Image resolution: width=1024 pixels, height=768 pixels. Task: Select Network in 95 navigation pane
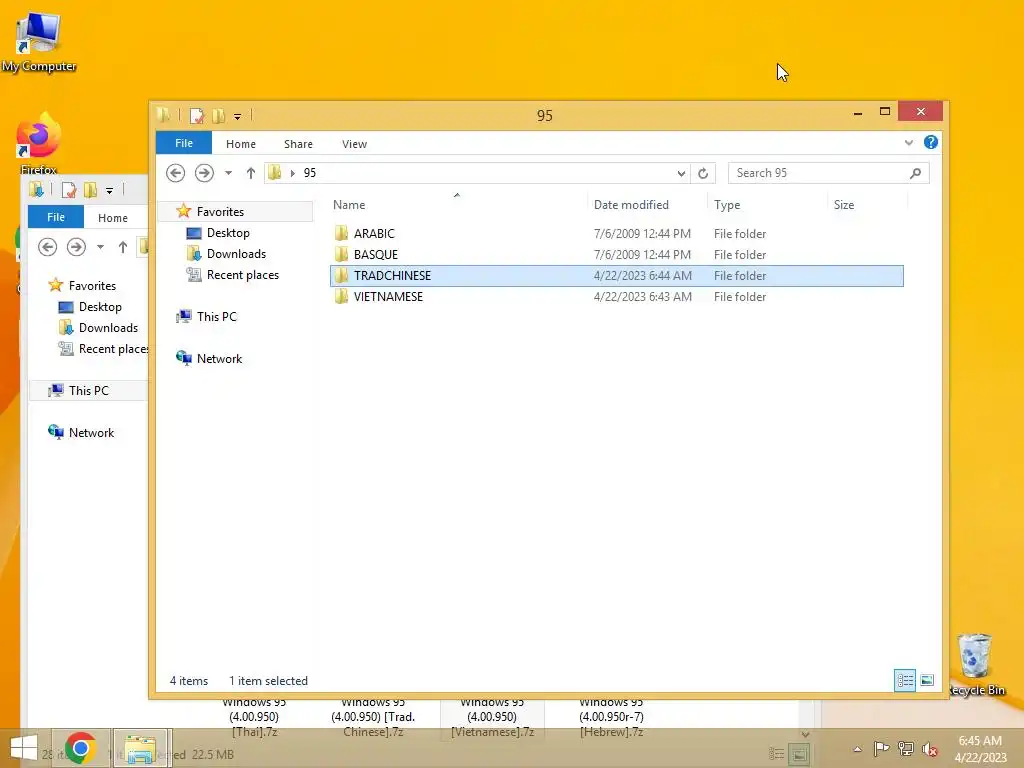click(x=219, y=359)
